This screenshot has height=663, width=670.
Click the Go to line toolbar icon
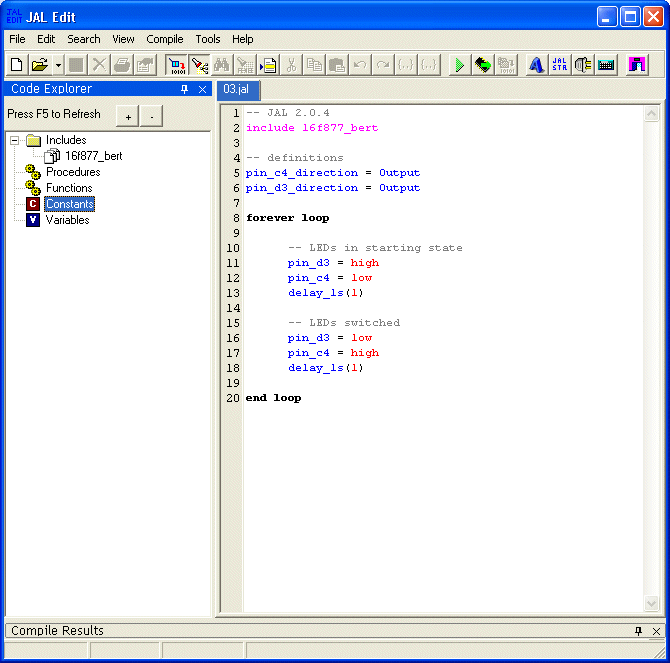(x=268, y=65)
